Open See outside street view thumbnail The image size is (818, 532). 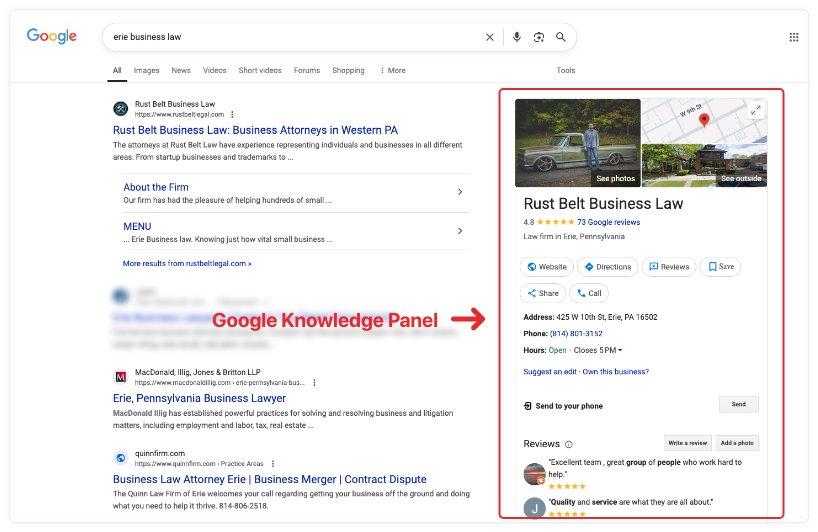(x=704, y=165)
